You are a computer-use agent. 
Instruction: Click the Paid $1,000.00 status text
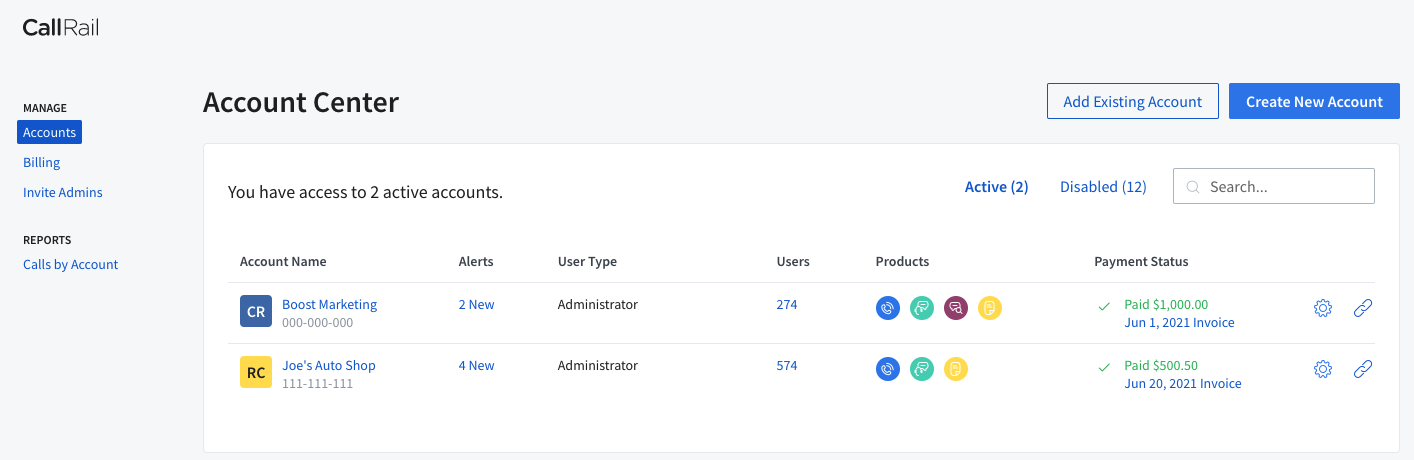[x=1166, y=304]
